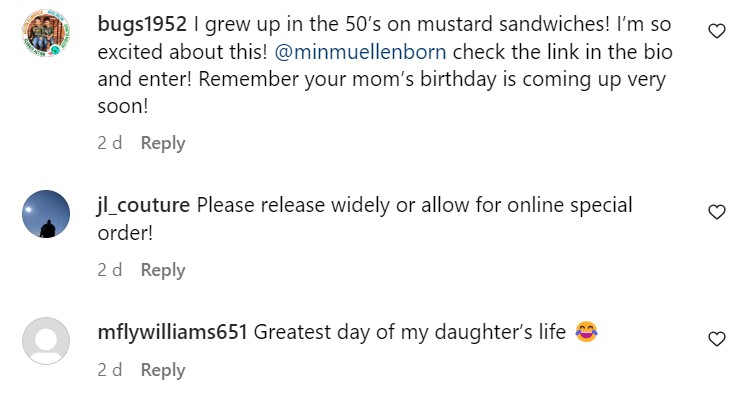This screenshot has width=742, height=405.
Task: Click the laughing-crying emoji in the comment
Action: tap(587, 332)
